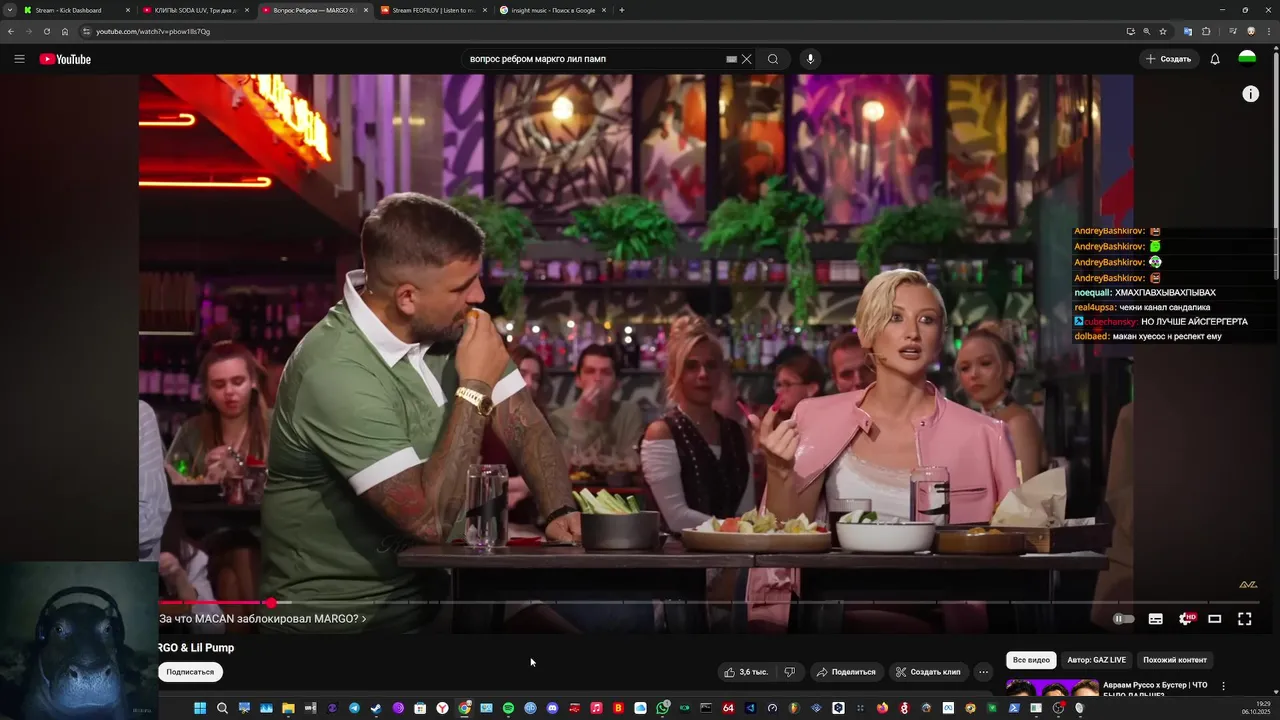Viewport: 1280px width, 720px height.
Task: Open the Авраам Руссо х Бустер video thumbnail
Action: click(x=1052, y=687)
